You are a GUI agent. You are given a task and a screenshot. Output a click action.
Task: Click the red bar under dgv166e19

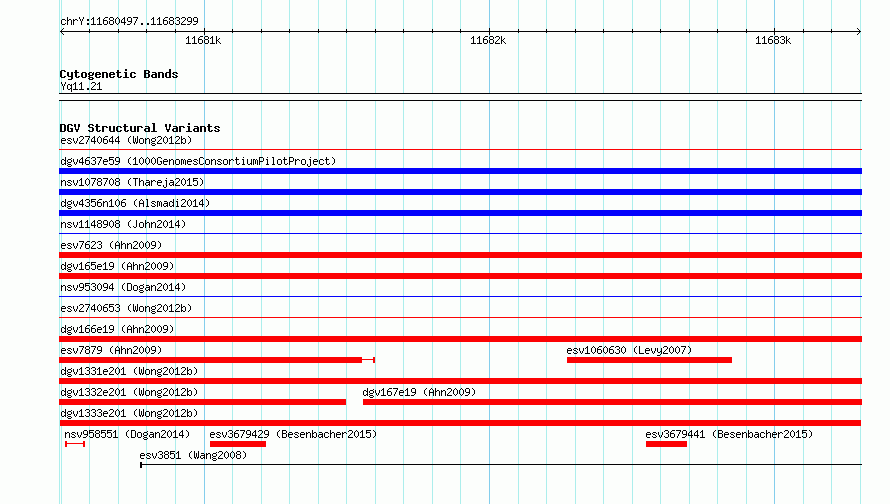point(460,339)
